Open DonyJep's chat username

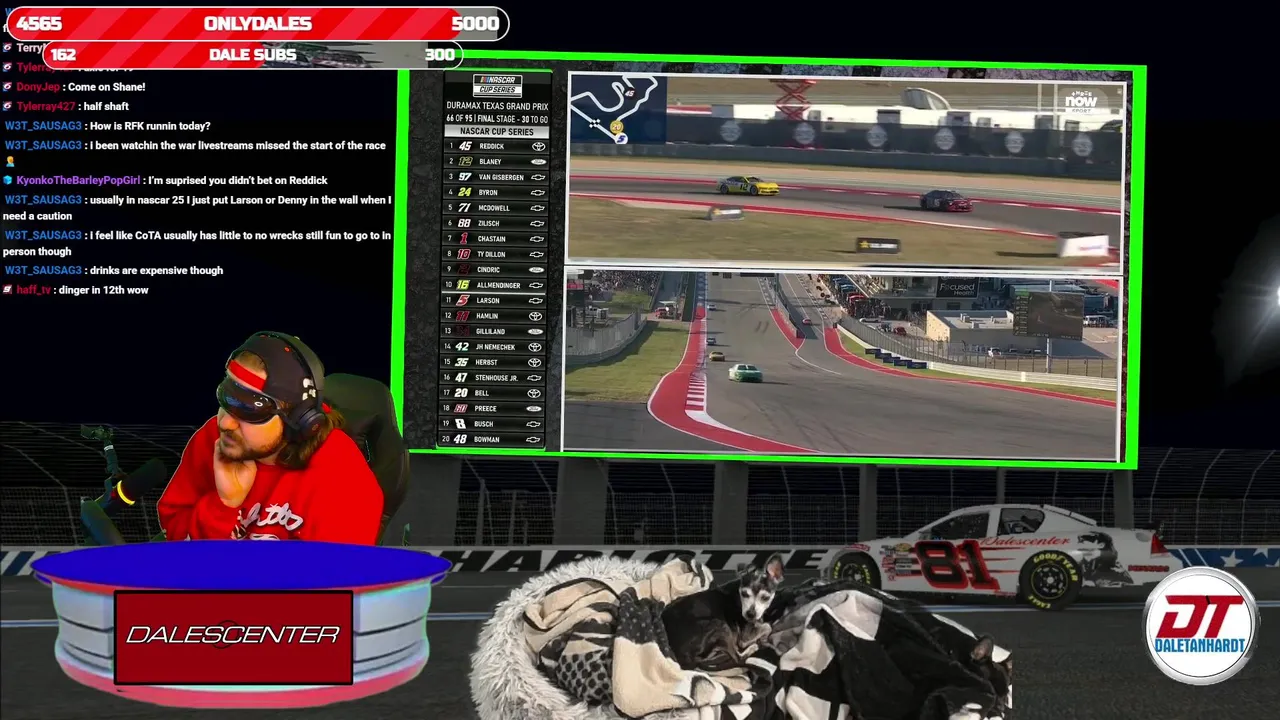tap(38, 87)
